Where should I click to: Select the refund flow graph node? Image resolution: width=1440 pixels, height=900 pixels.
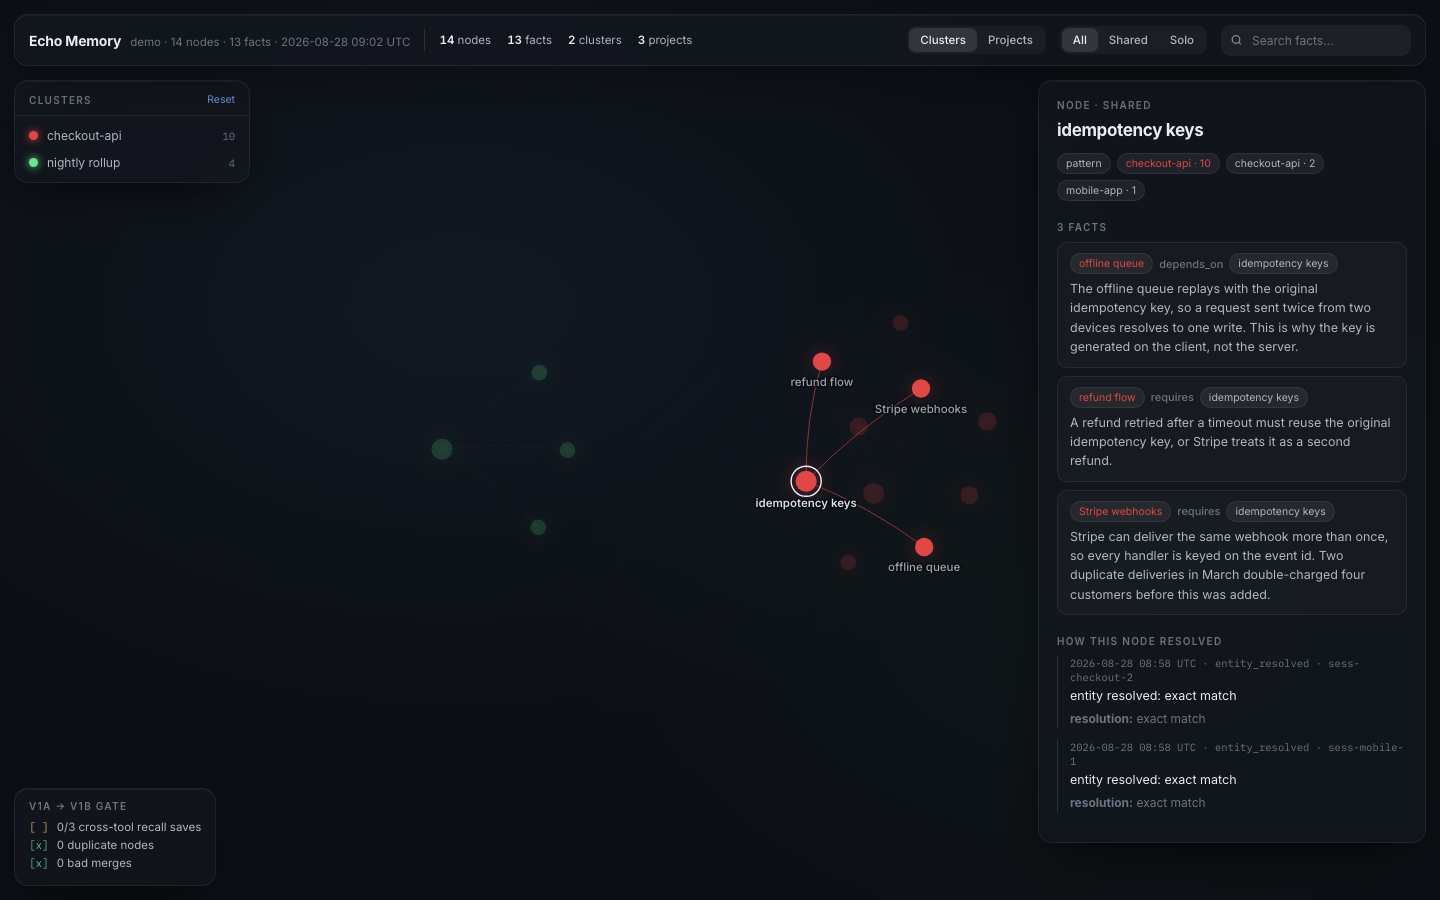pos(822,361)
